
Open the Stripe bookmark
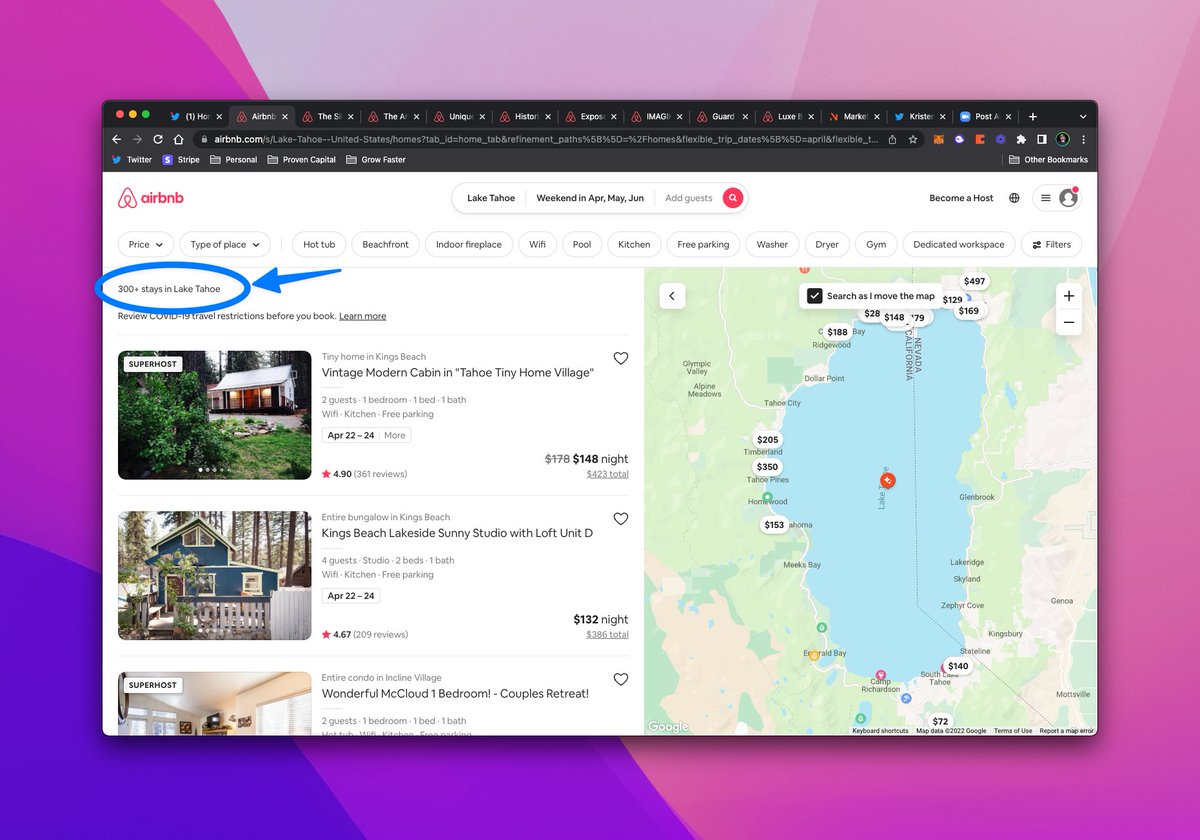181,160
